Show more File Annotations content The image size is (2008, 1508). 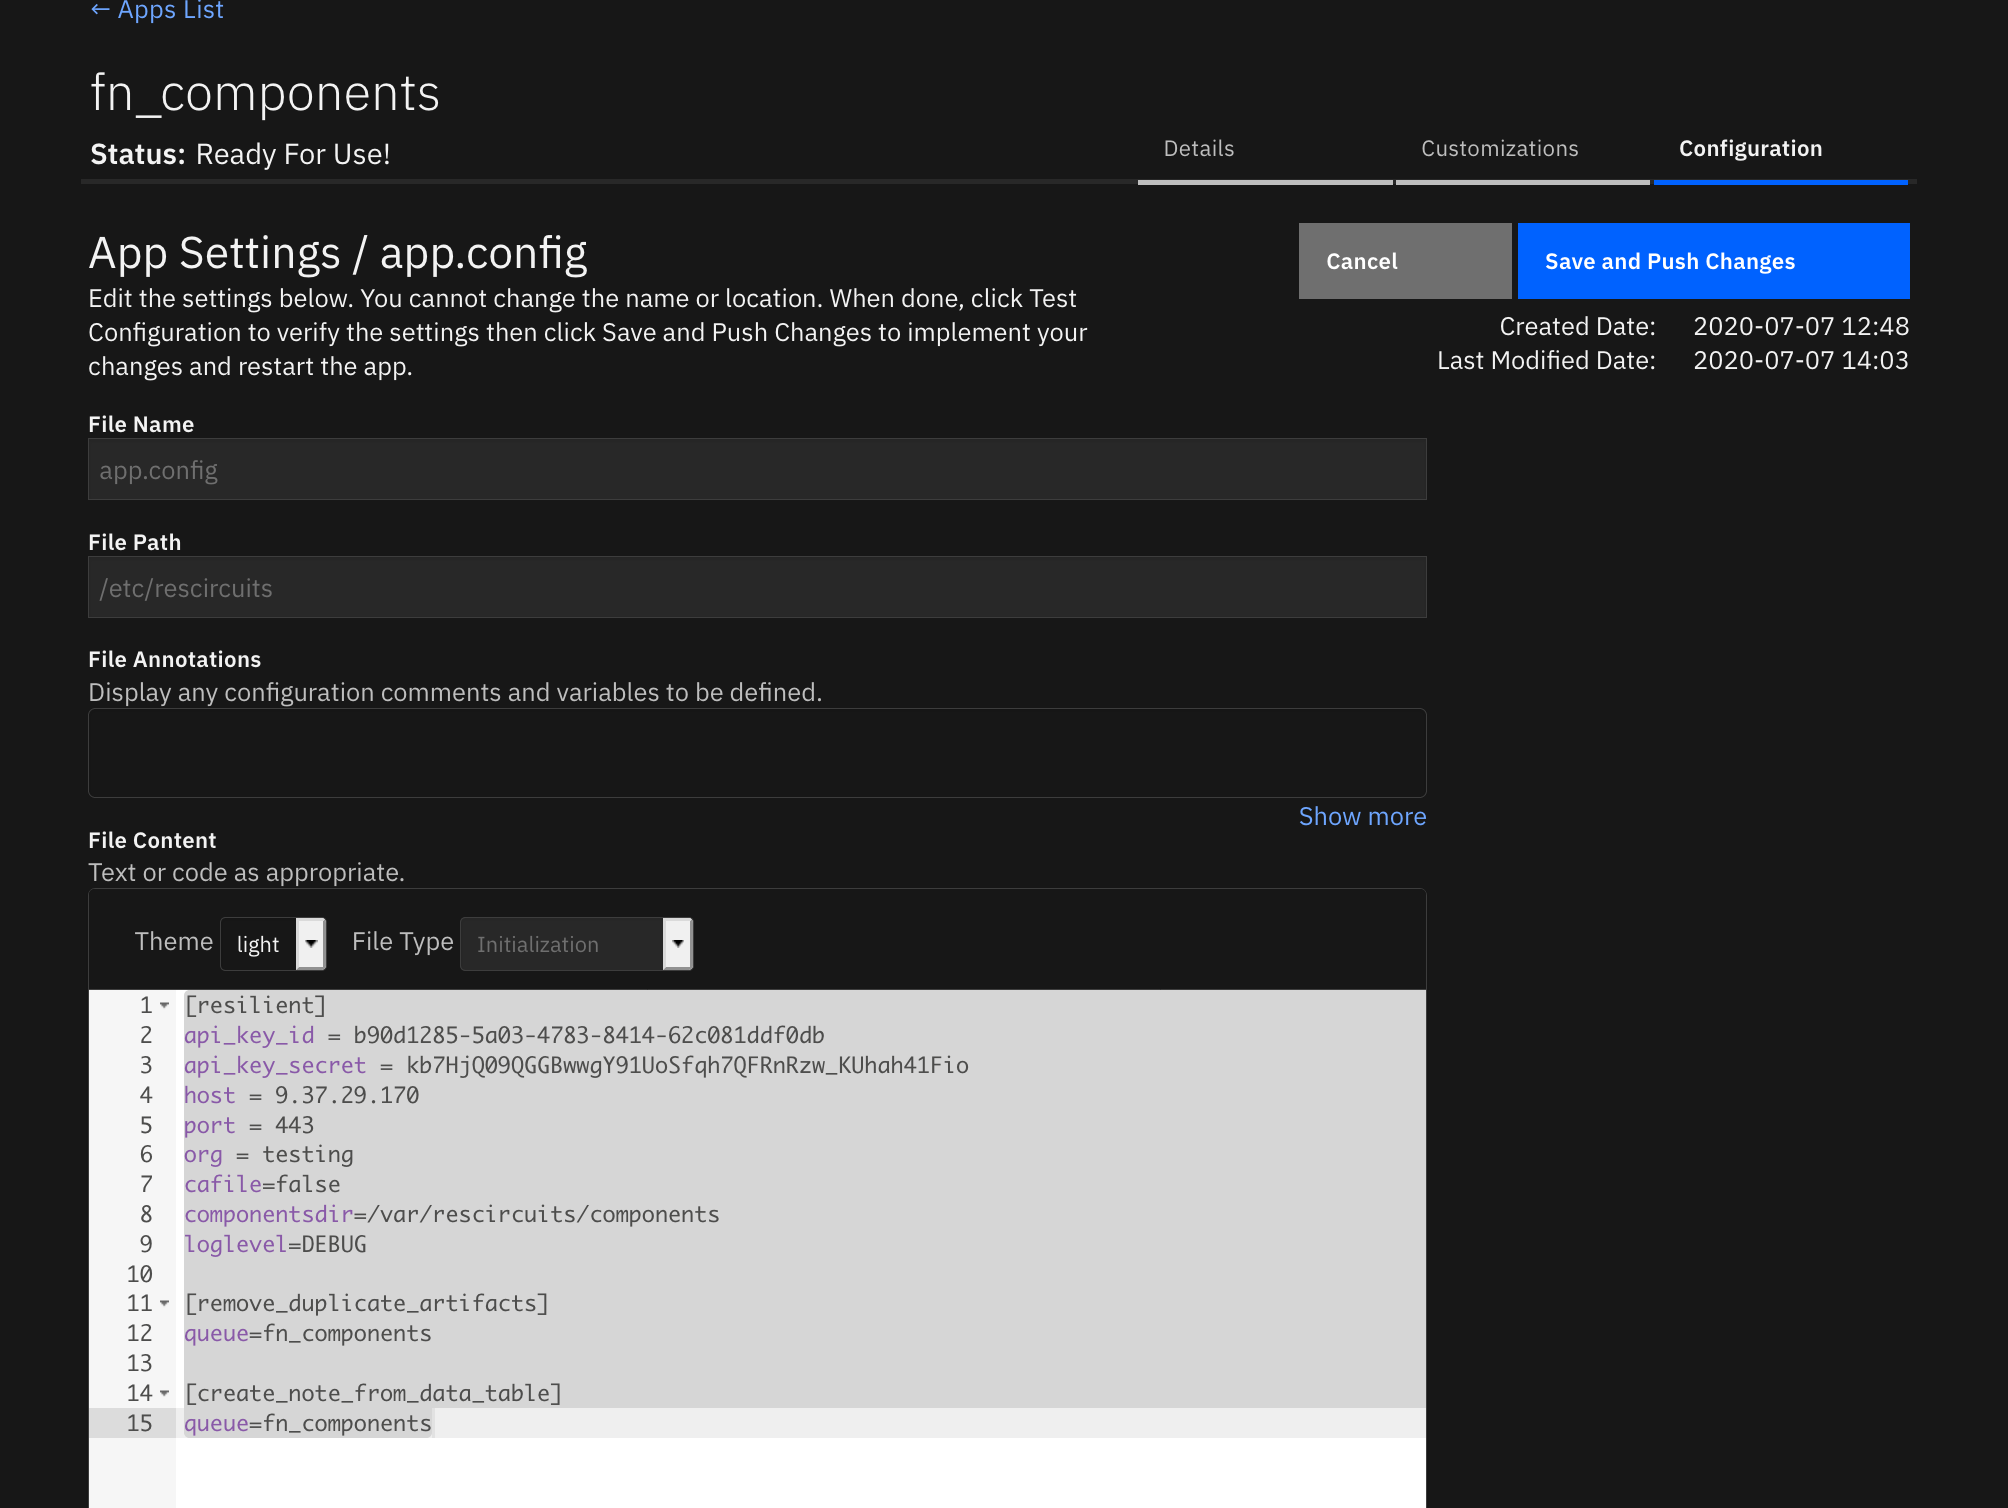(x=1362, y=816)
